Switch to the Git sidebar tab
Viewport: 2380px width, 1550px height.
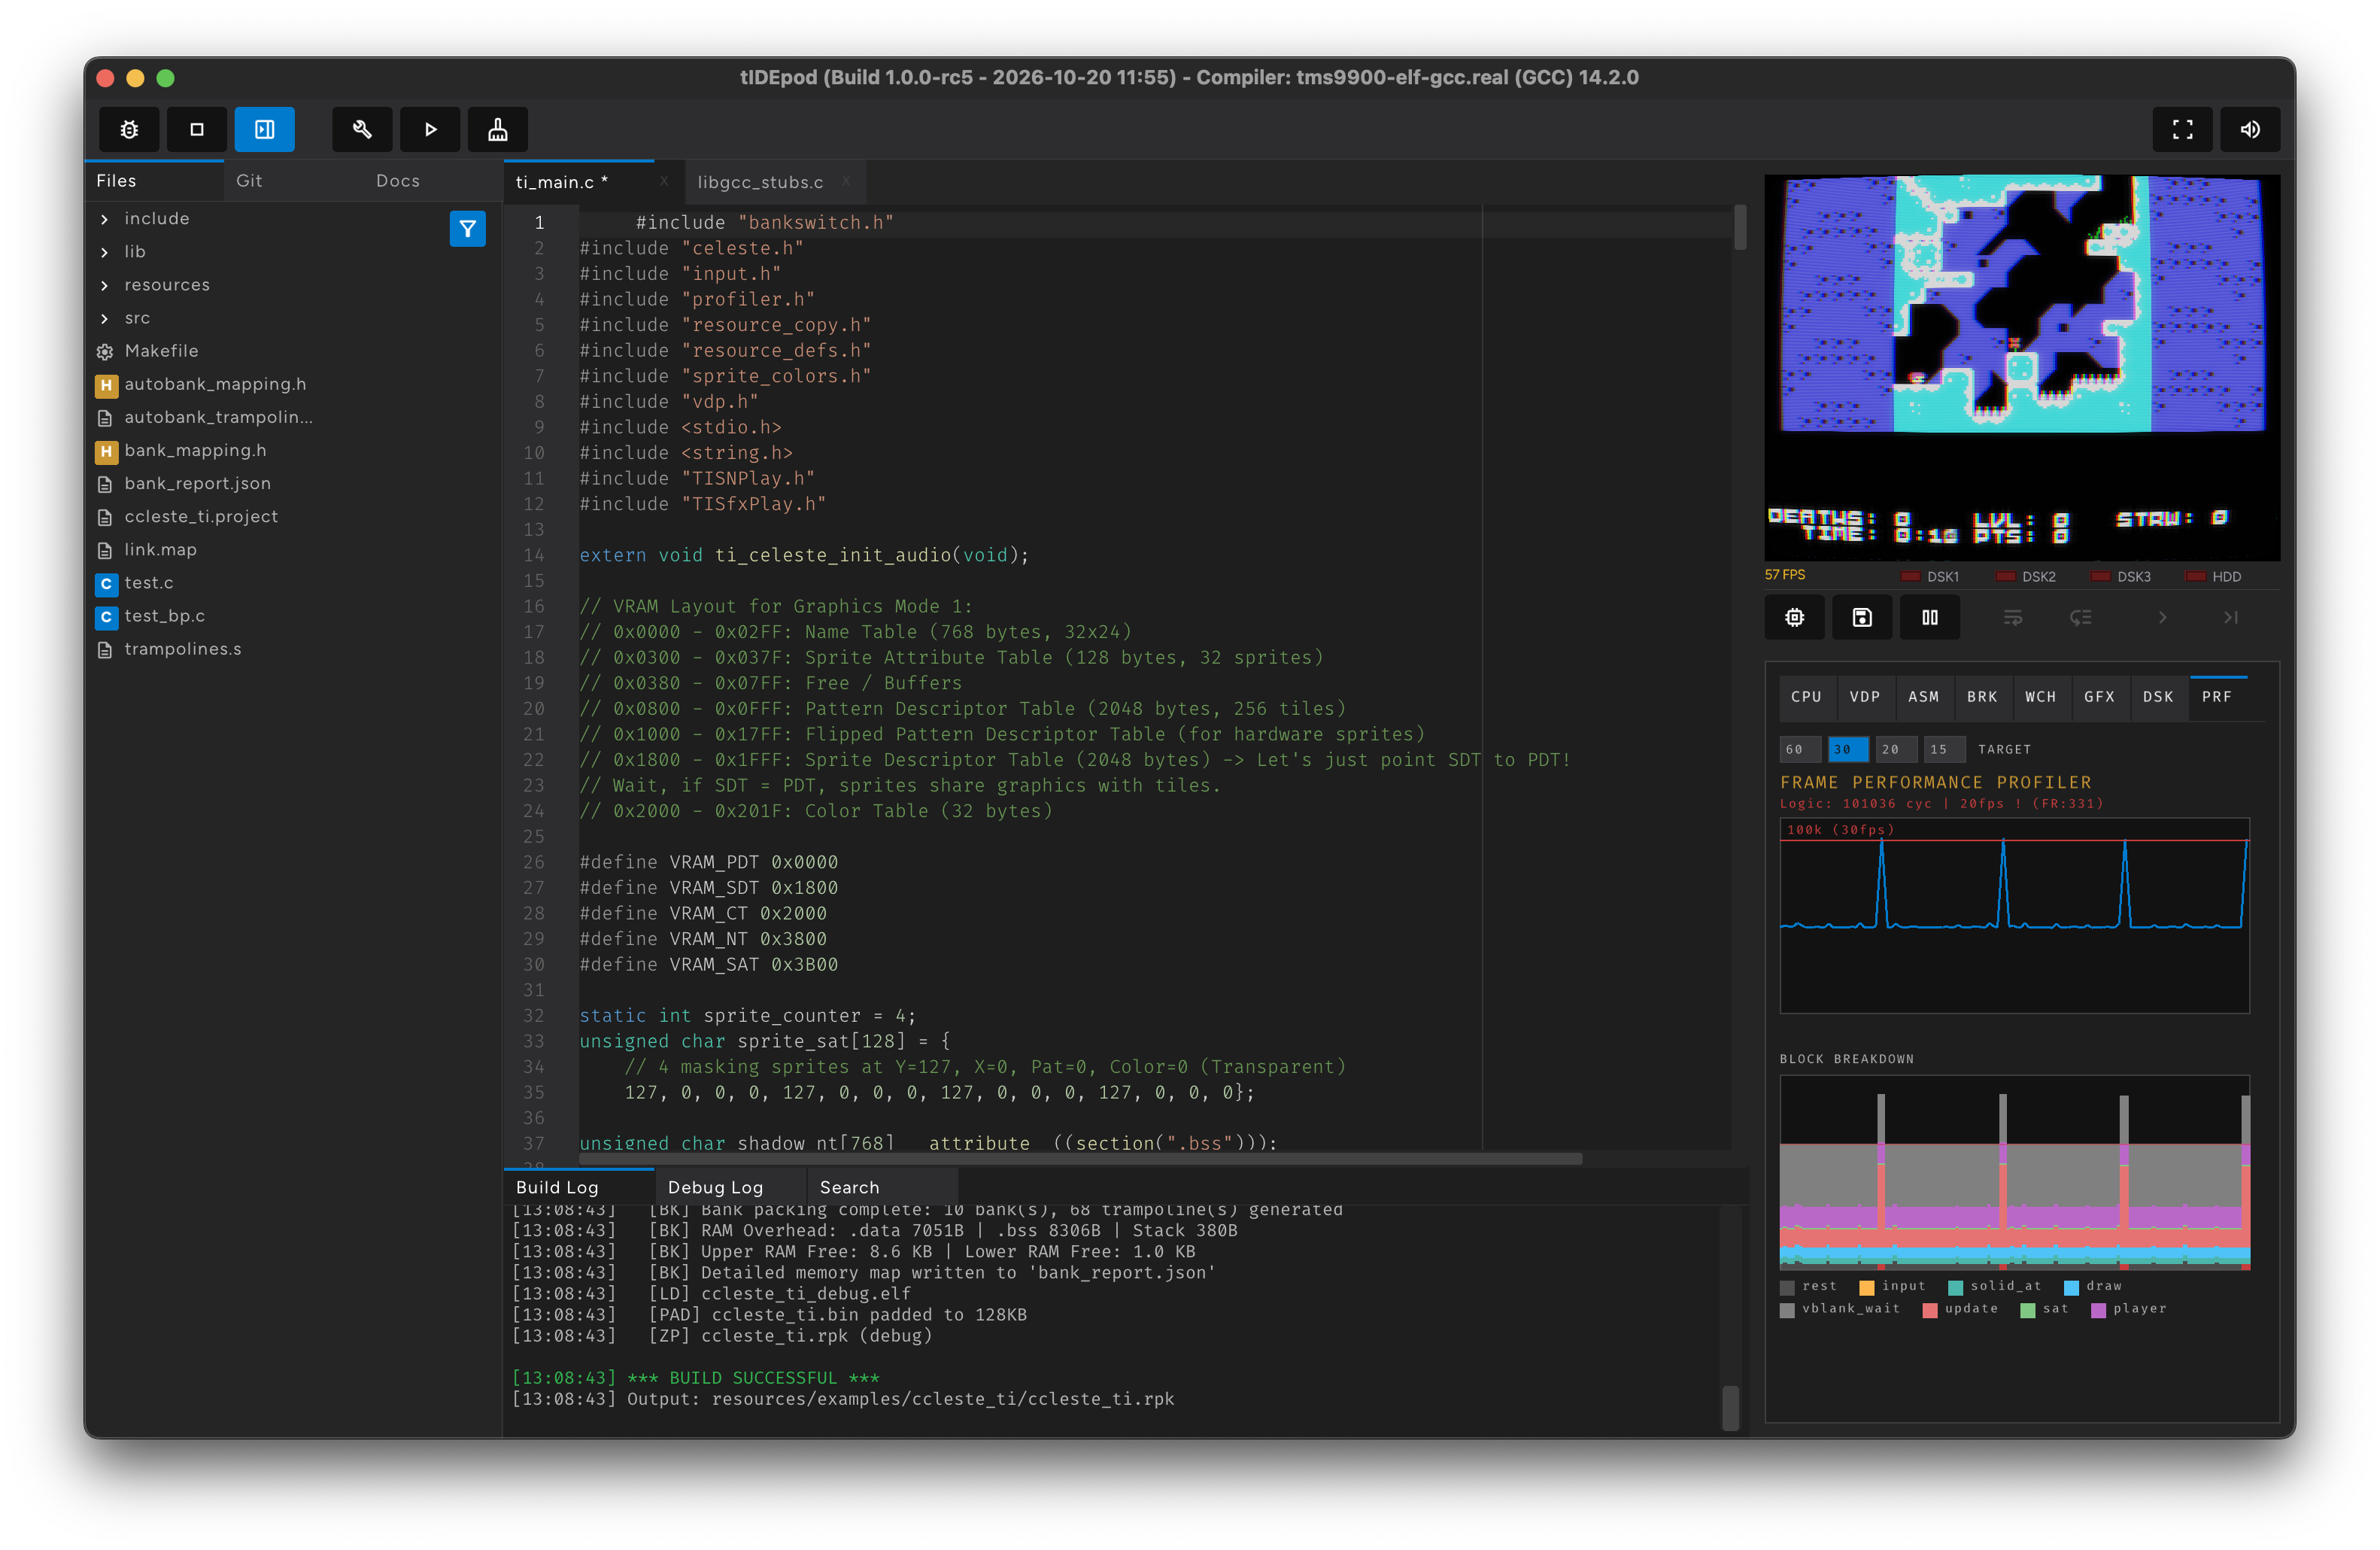(249, 181)
